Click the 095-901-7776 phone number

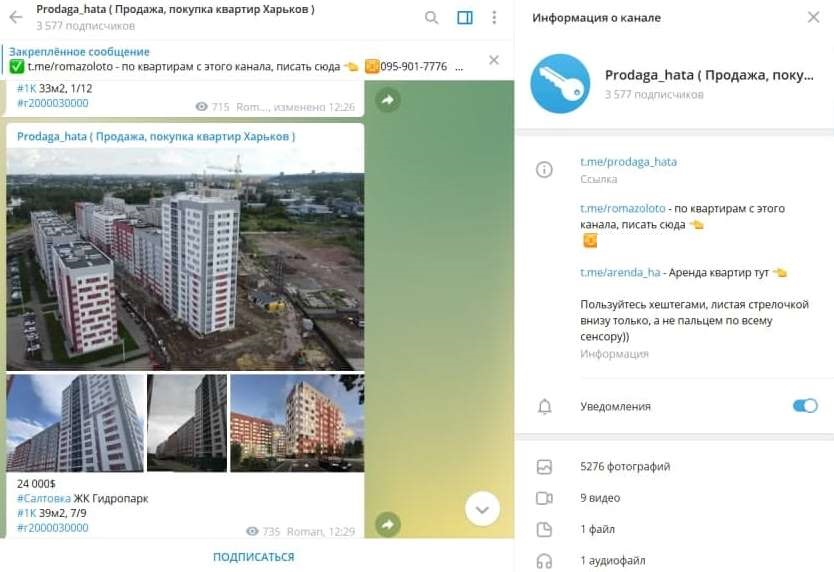pos(414,67)
